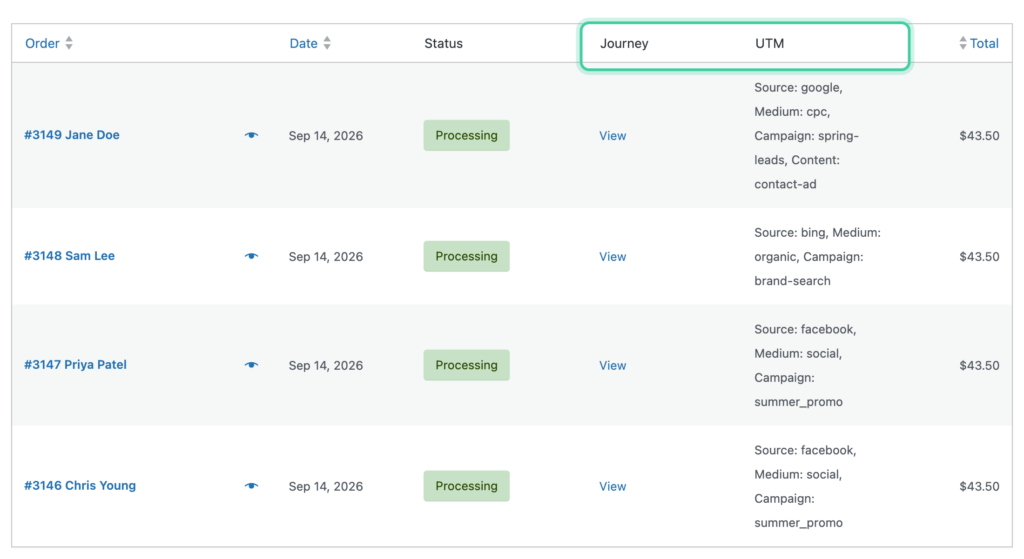View journey for Priya Patel's order

pos(613,366)
